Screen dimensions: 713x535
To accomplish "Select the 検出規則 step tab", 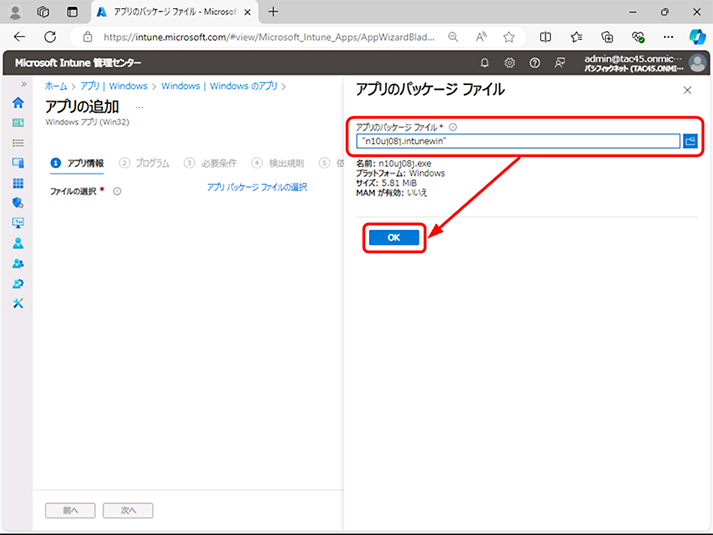I will [x=277, y=163].
